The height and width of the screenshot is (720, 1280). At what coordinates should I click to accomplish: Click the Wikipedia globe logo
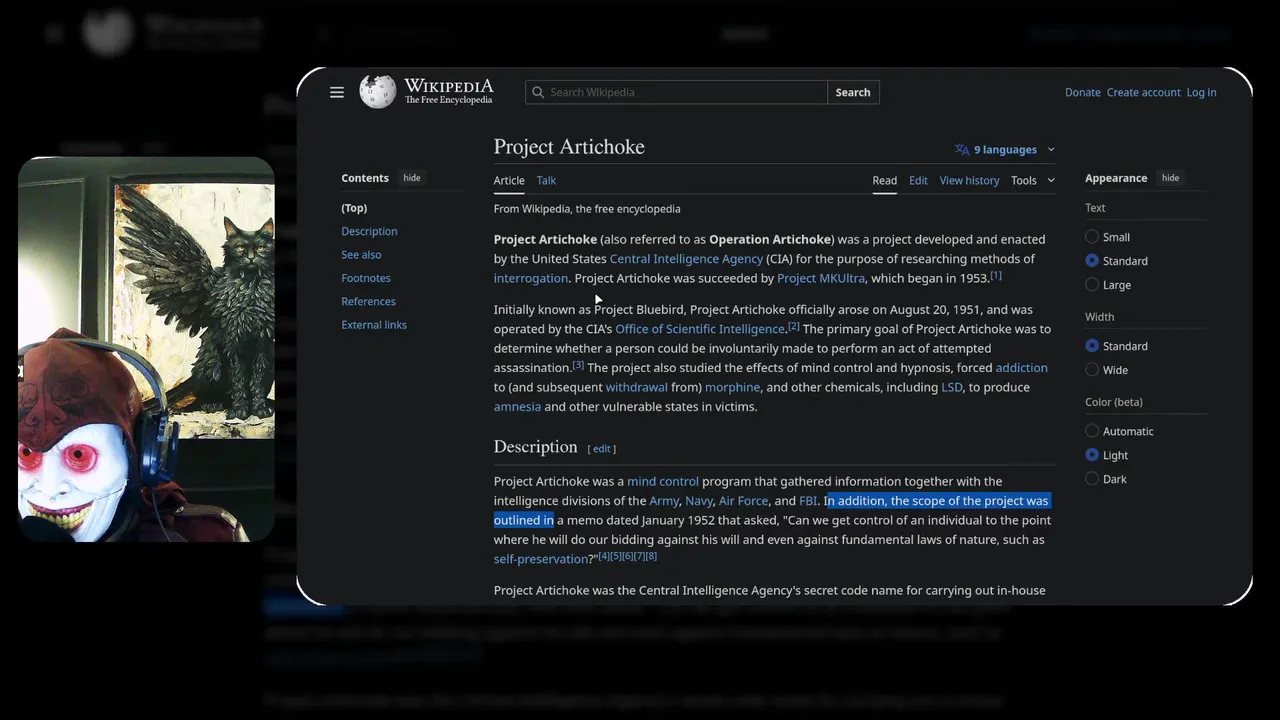tap(377, 92)
